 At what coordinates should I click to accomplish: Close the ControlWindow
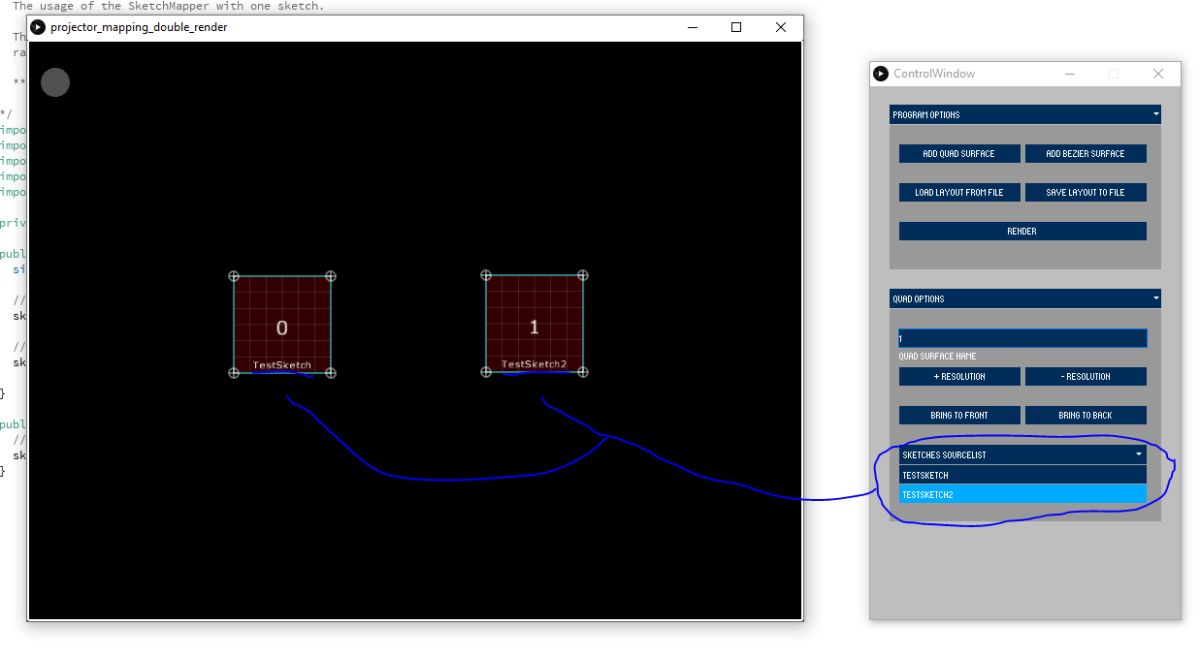[x=1158, y=74]
